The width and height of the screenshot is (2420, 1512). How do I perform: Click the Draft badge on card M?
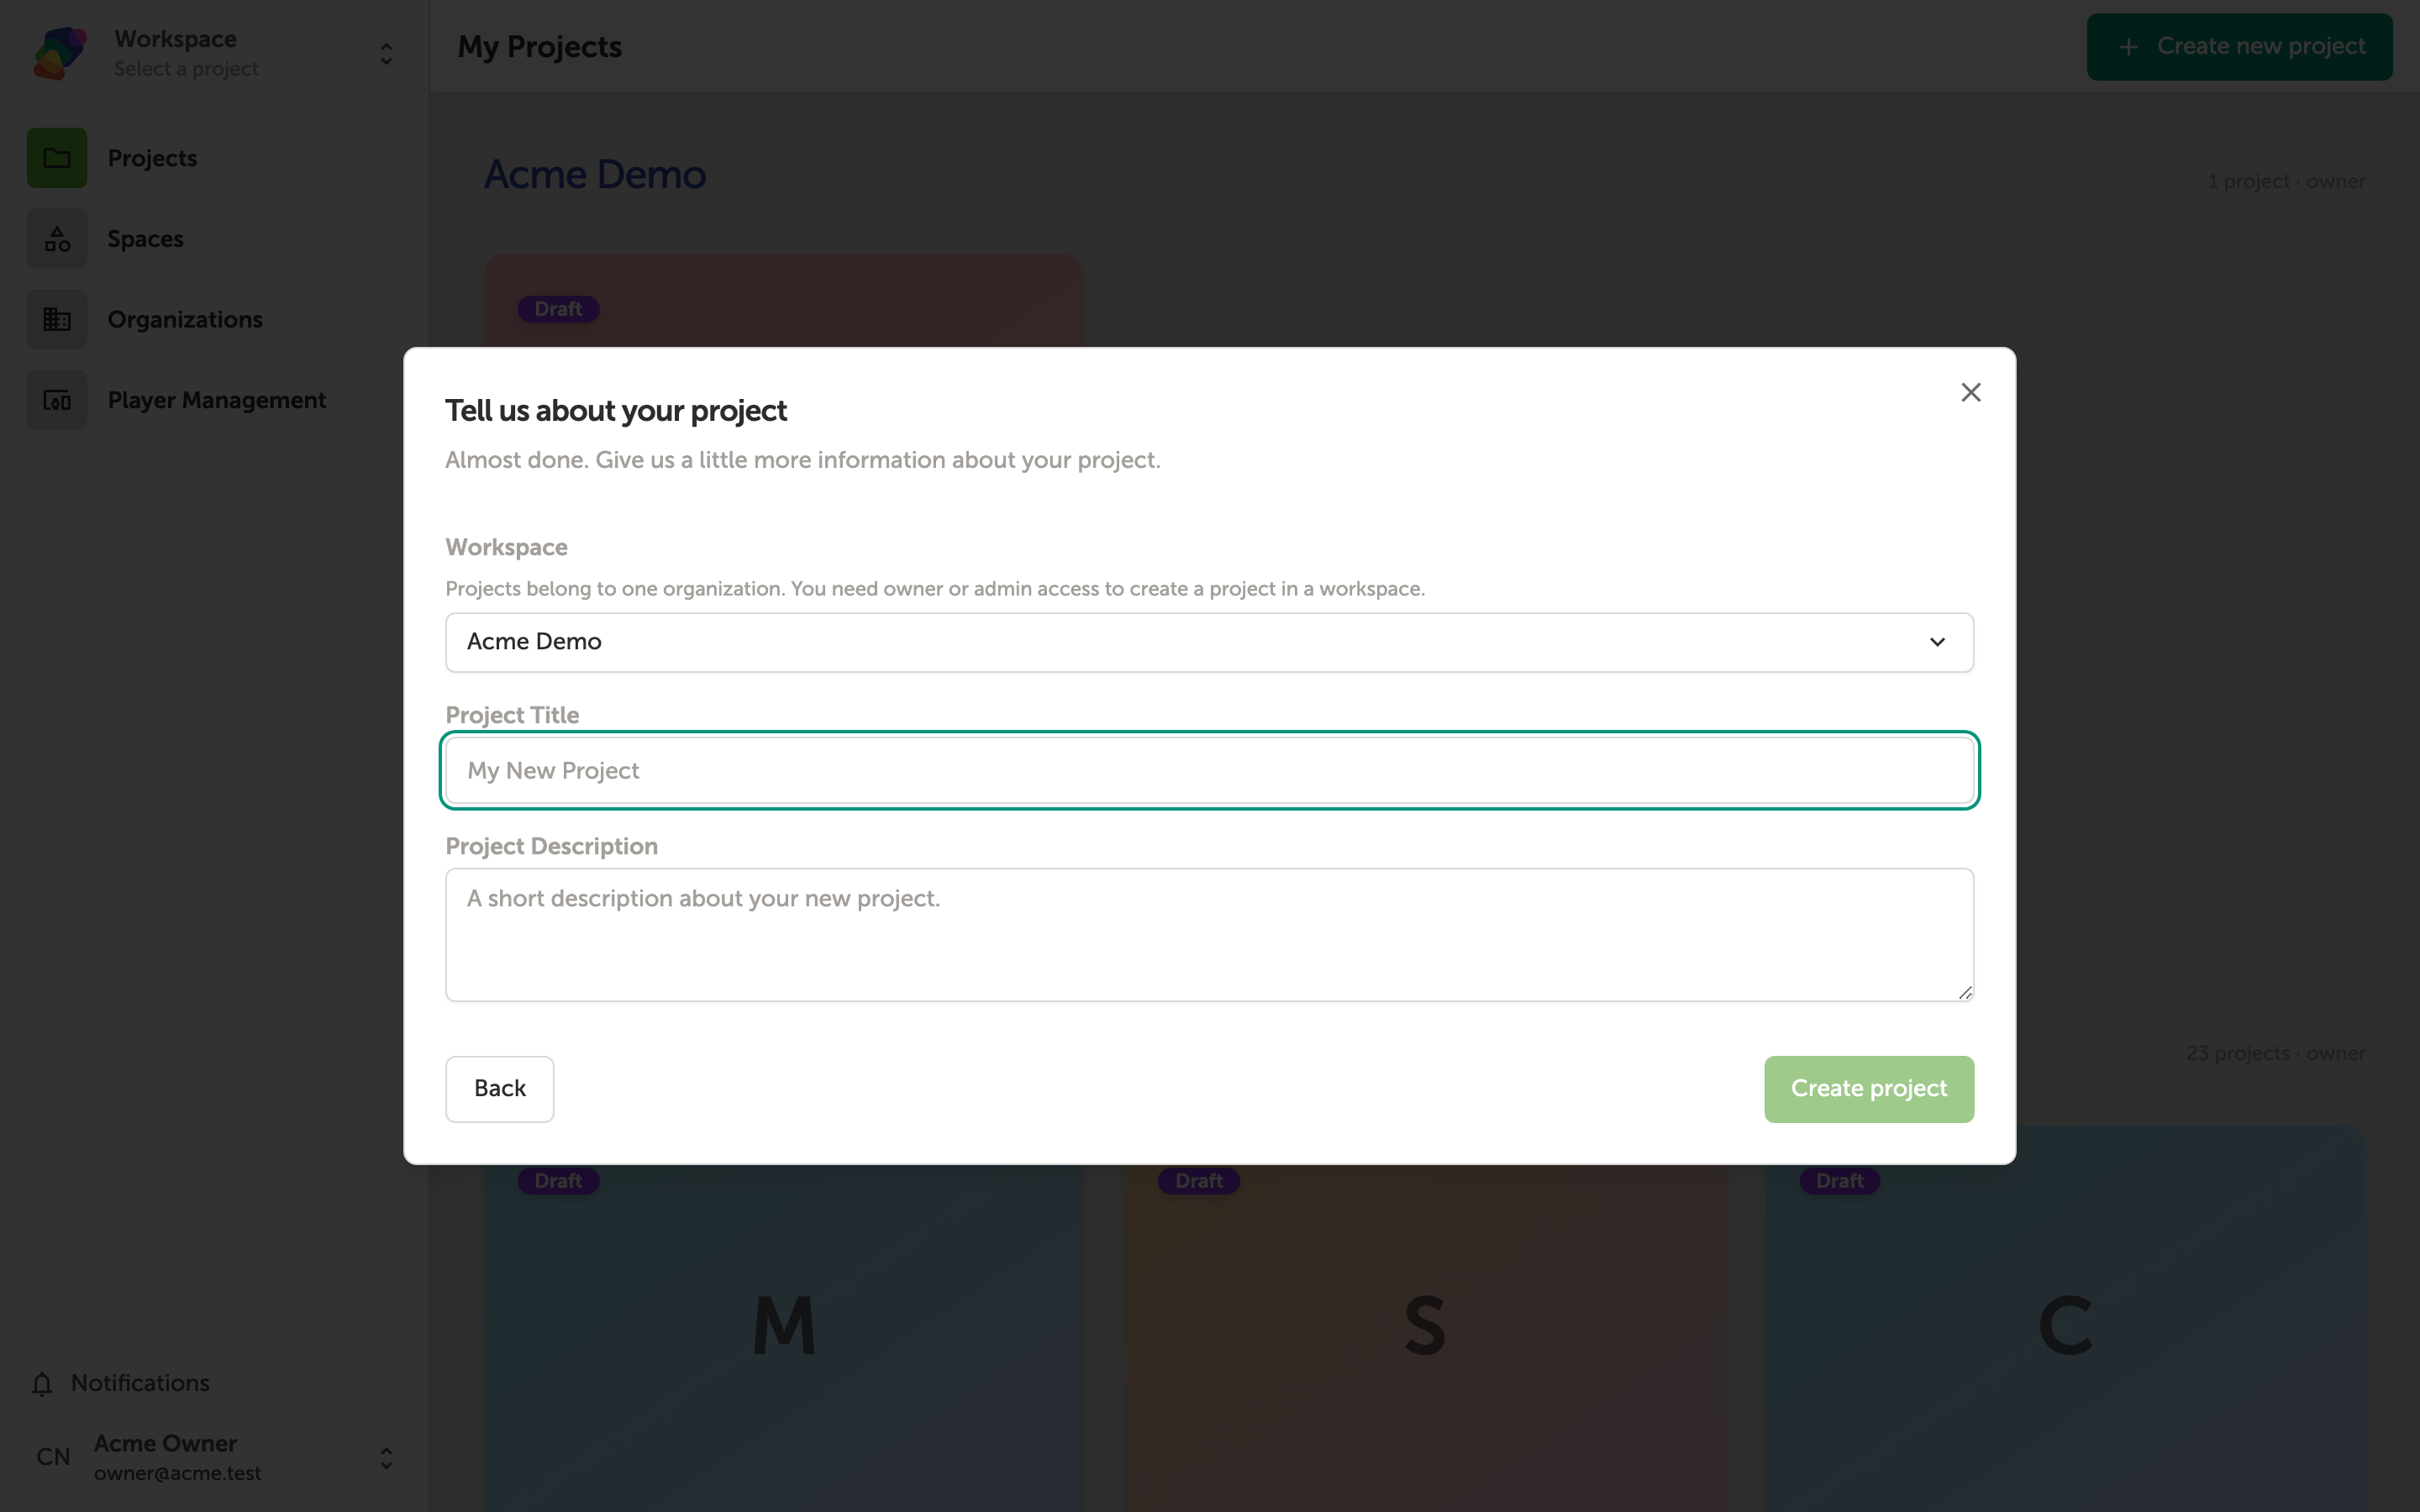point(558,1181)
